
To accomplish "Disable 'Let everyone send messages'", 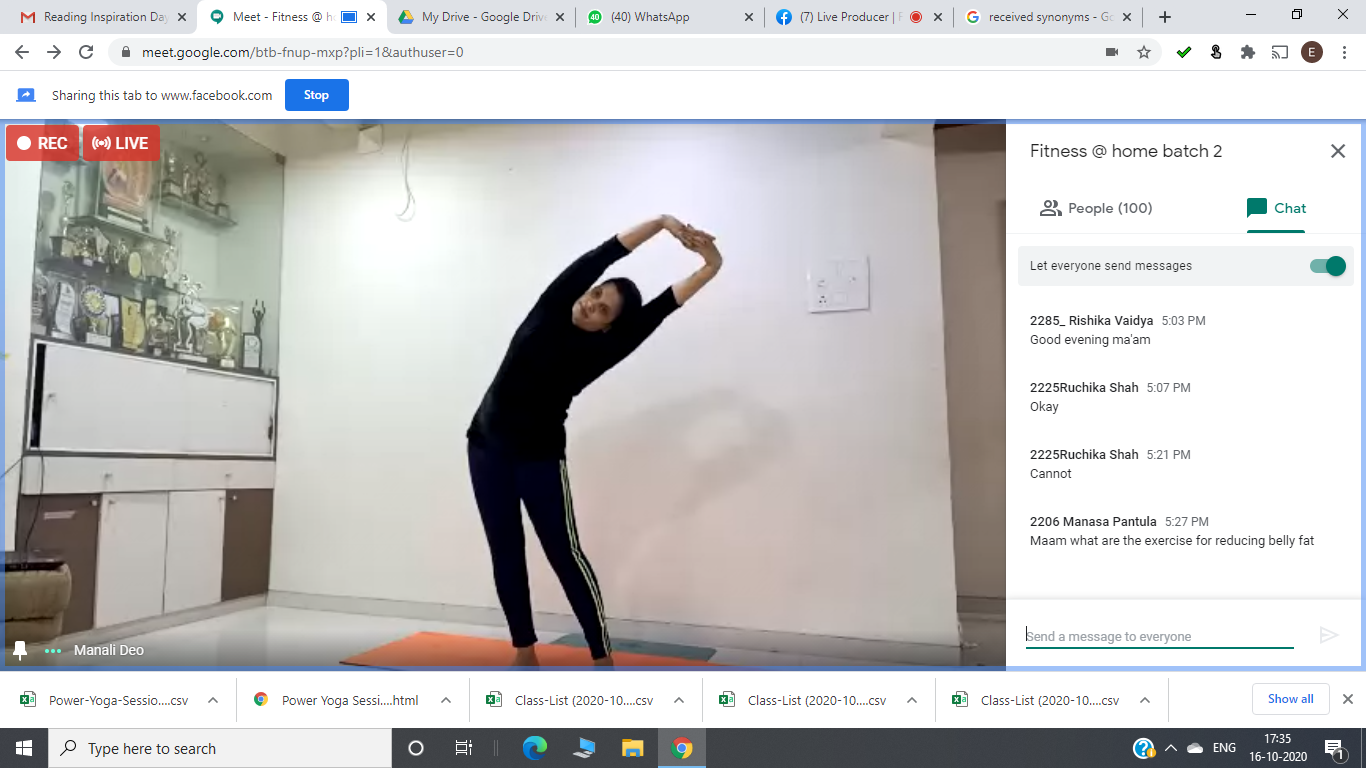I will (x=1327, y=266).
